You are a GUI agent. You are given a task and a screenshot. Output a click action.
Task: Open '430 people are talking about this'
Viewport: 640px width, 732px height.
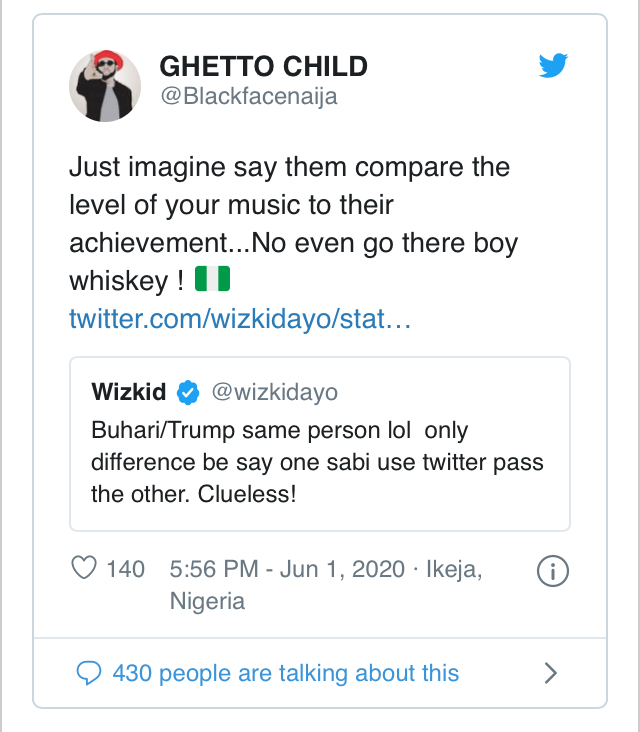coord(285,673)
